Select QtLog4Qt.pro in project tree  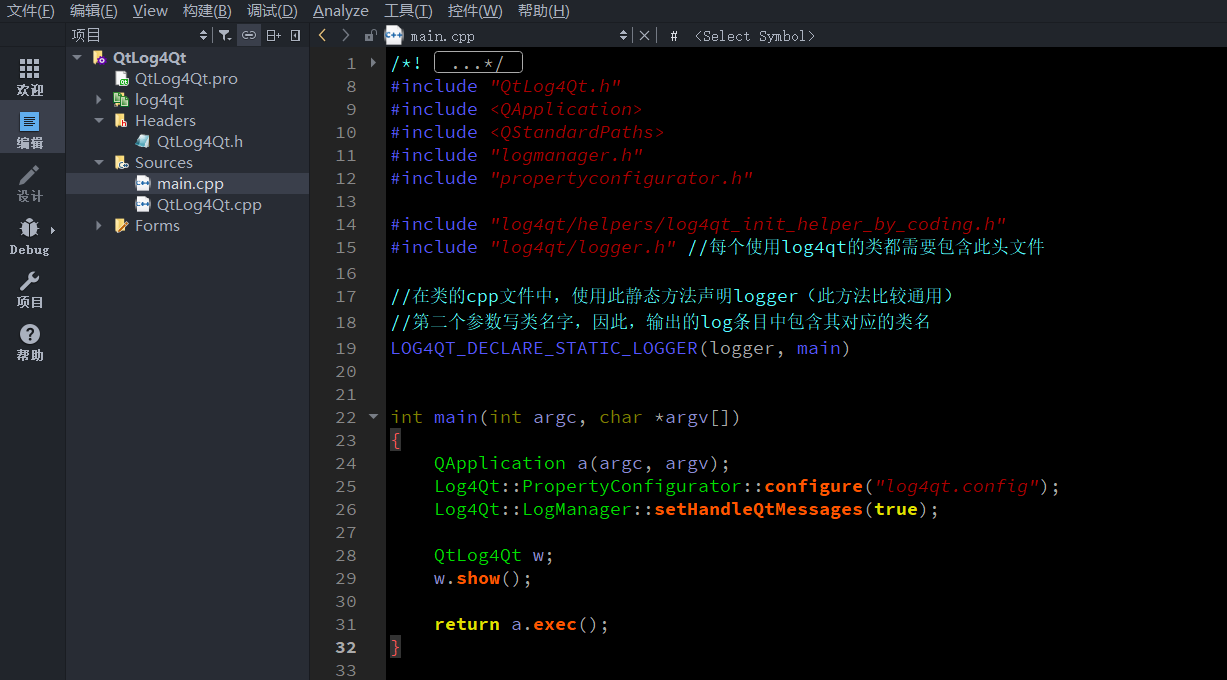(x=186, y=78)
